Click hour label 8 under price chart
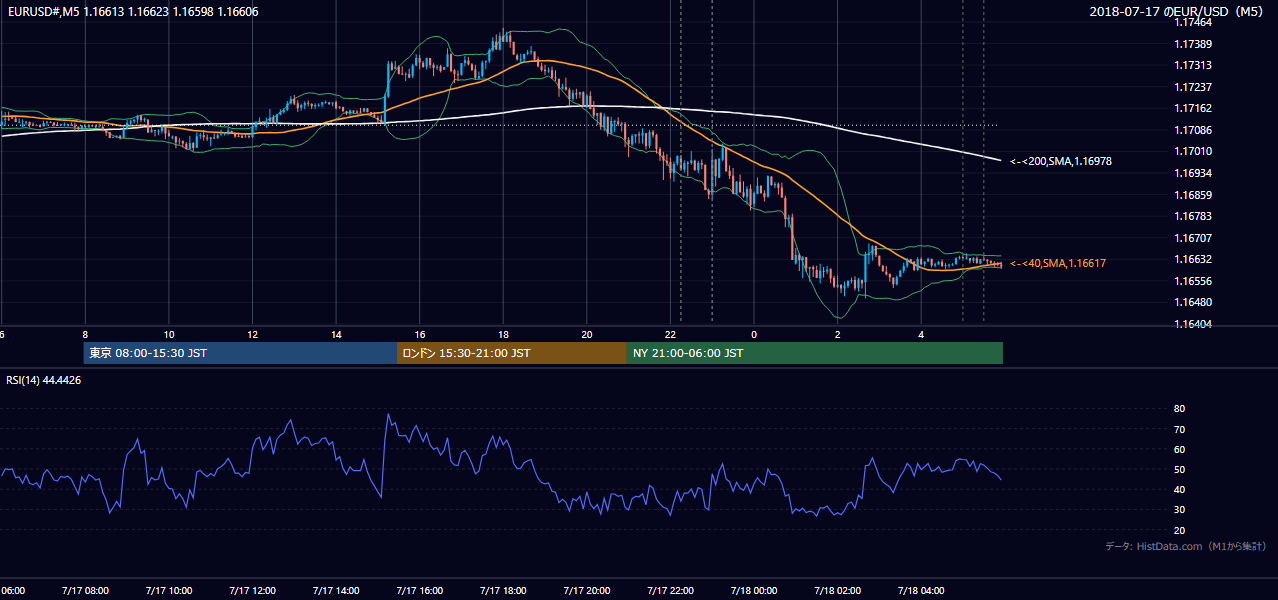This screenshot has width=1278, height=600. coord(85,334)
